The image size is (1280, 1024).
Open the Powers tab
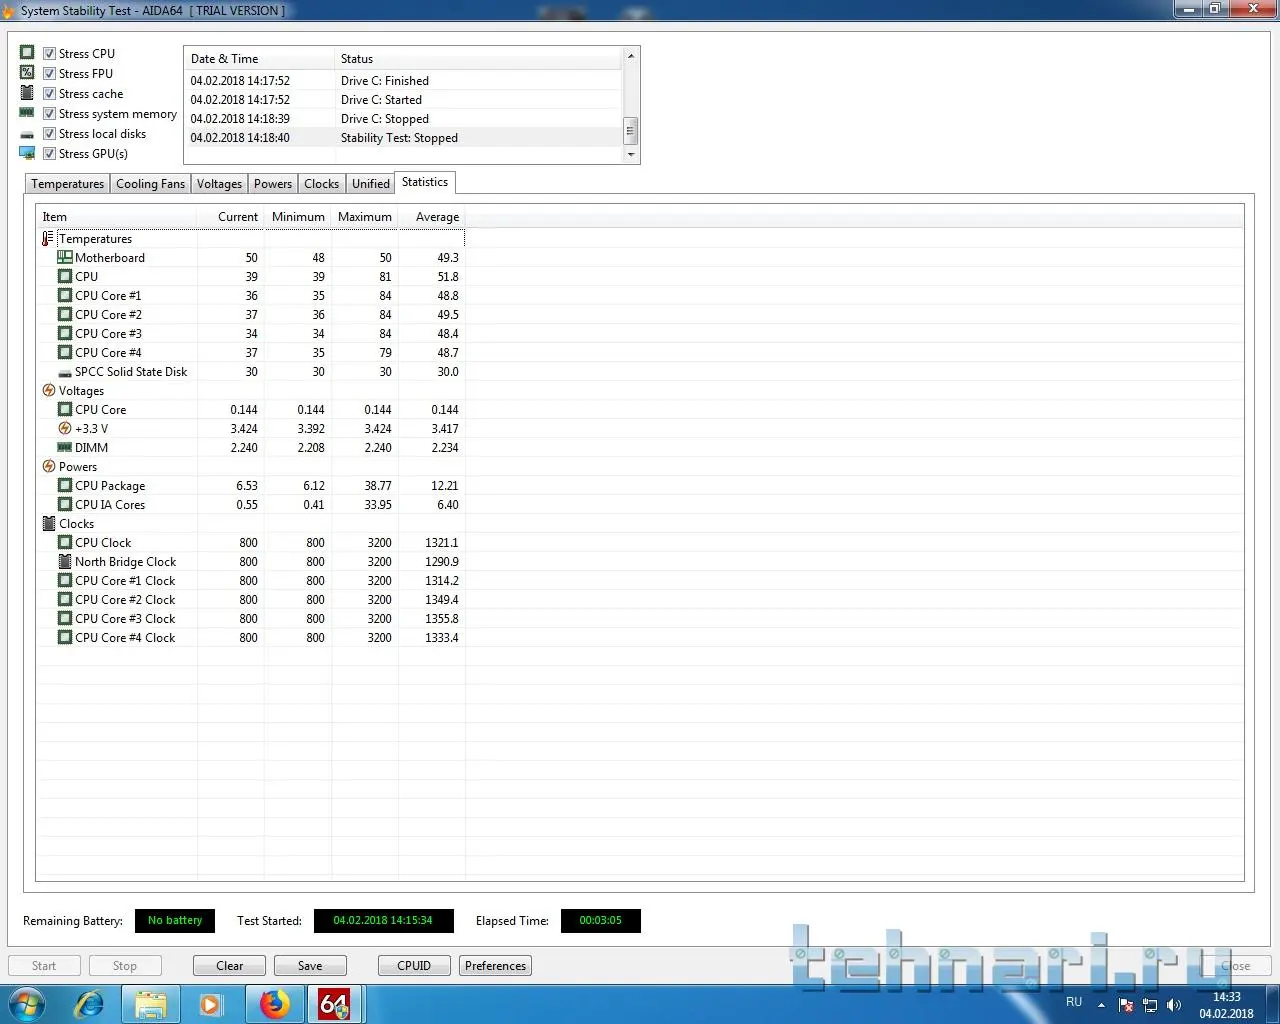point(273,184)
